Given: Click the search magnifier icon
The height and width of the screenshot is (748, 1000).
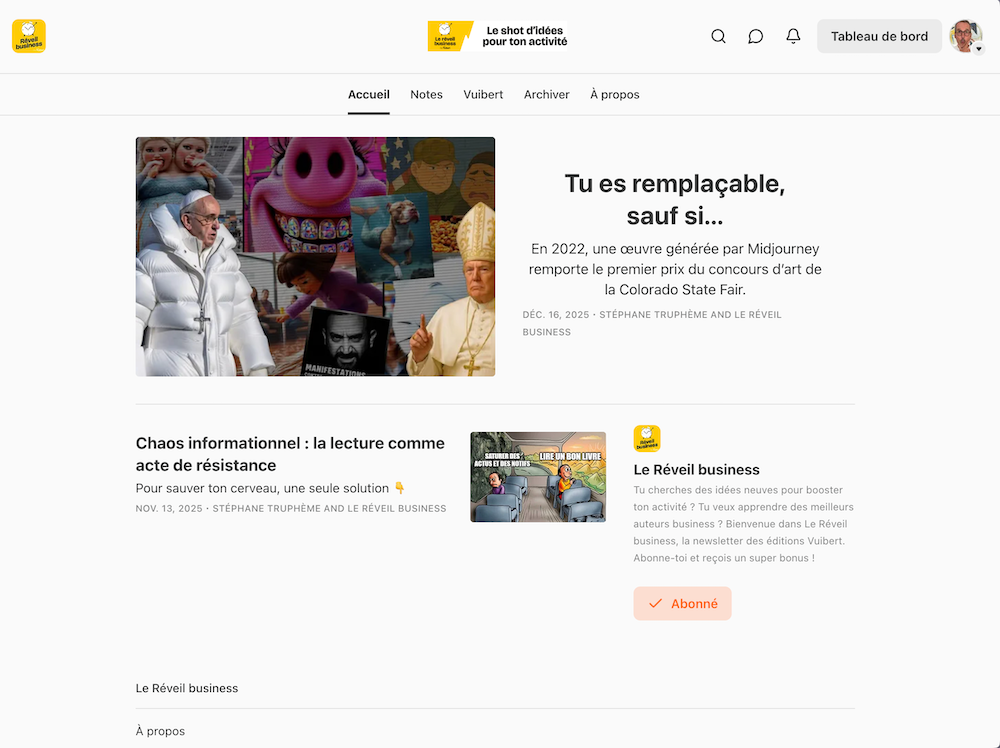Looking at the screenshot, I should pyautogui.click(x=718, y=36).
